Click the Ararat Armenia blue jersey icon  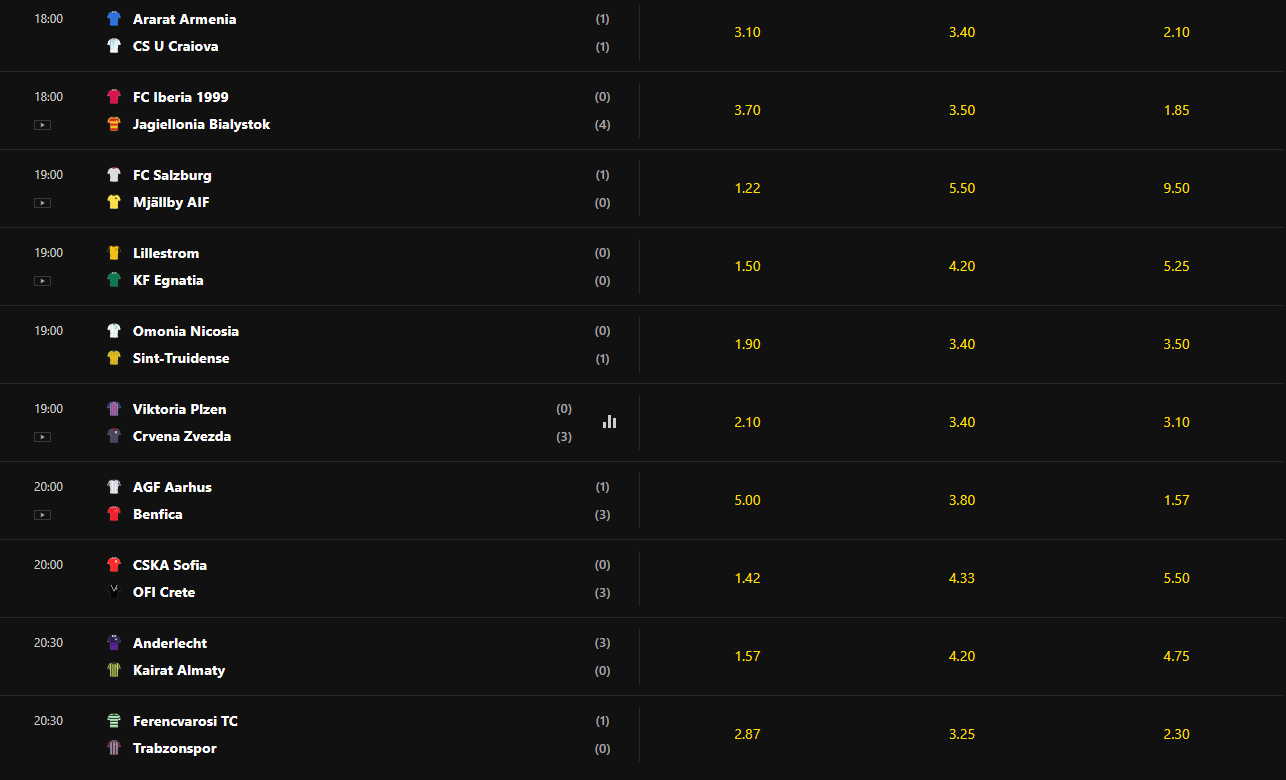[114, 19]
